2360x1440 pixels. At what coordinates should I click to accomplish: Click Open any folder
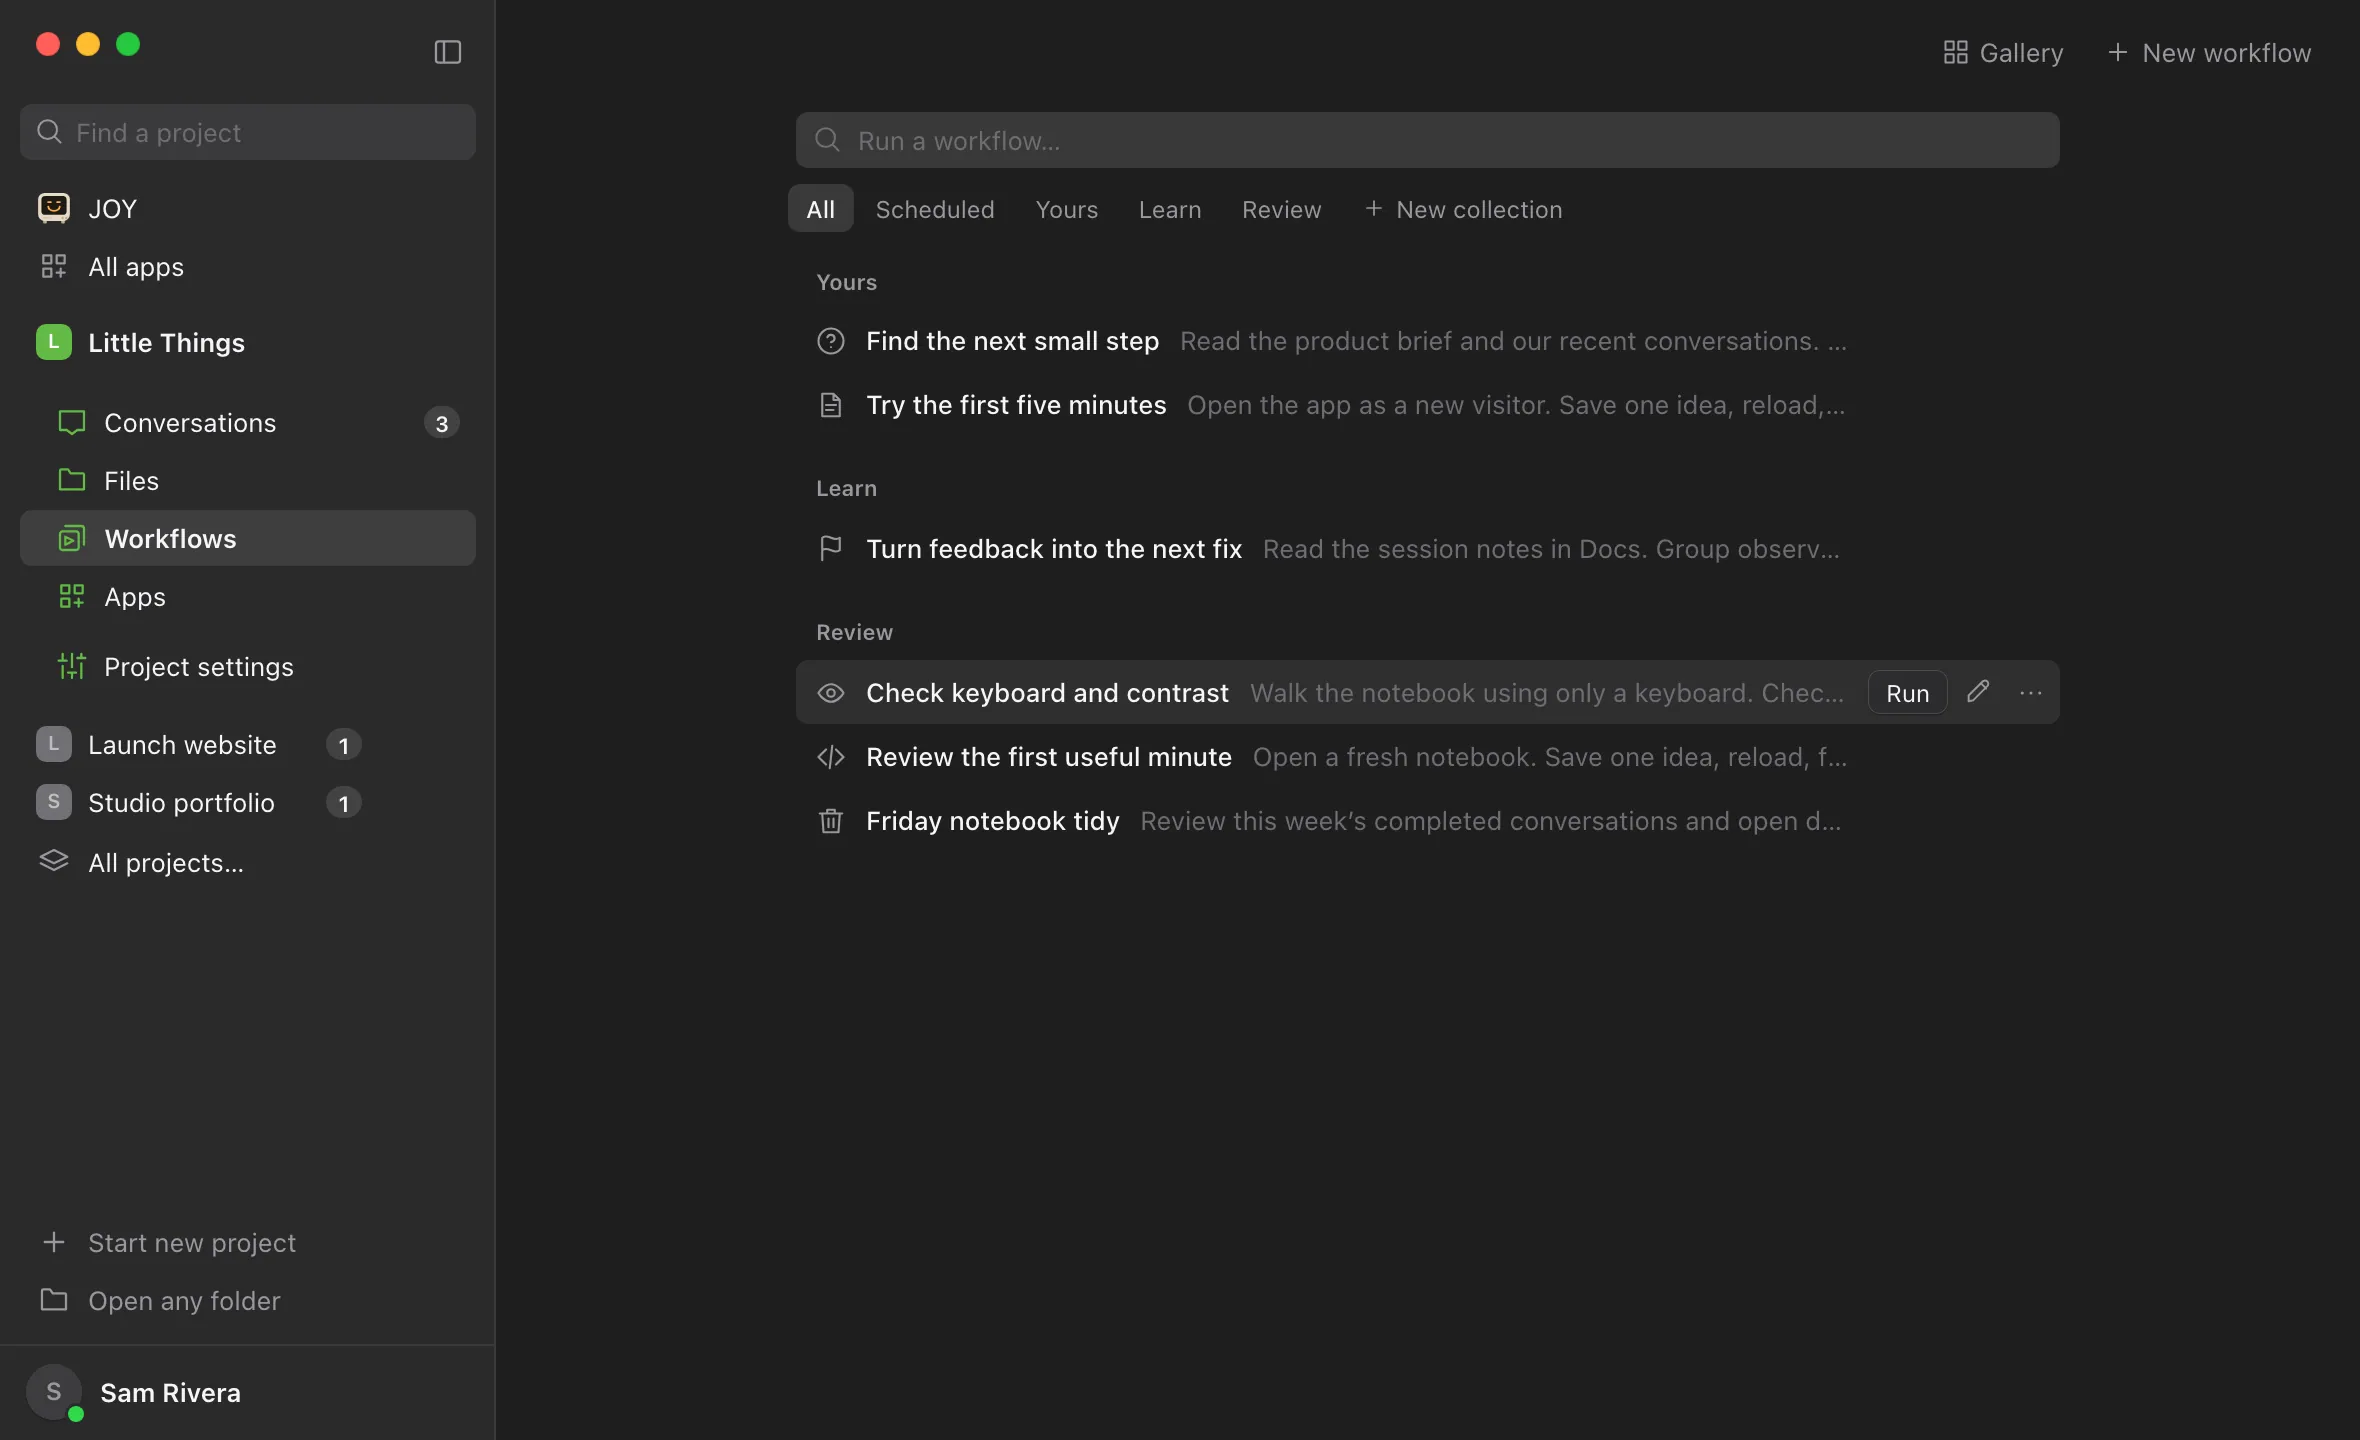160,1300
